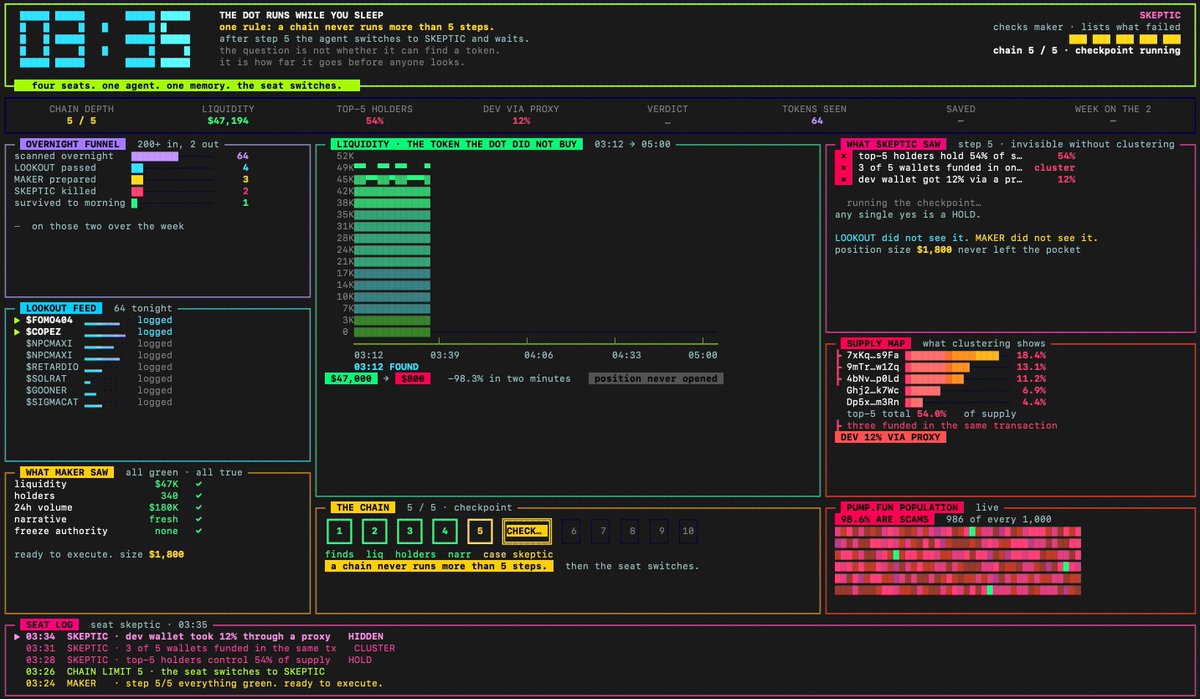1200x699 pixels.
Task: Select chain step box 3
Action: click(x=410, y=532)
